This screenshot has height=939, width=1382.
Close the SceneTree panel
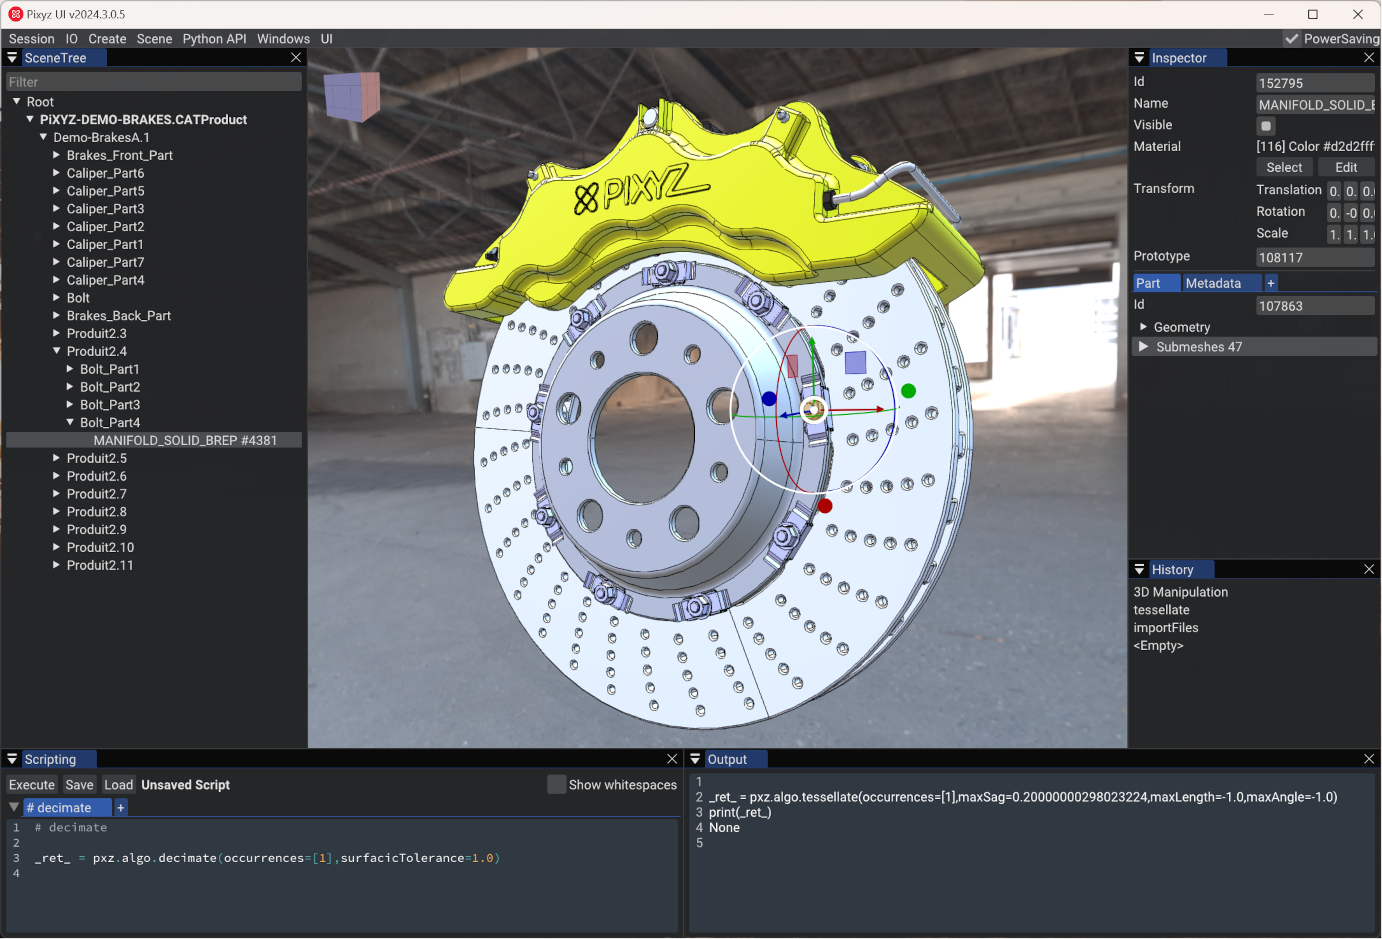(296, 58)
